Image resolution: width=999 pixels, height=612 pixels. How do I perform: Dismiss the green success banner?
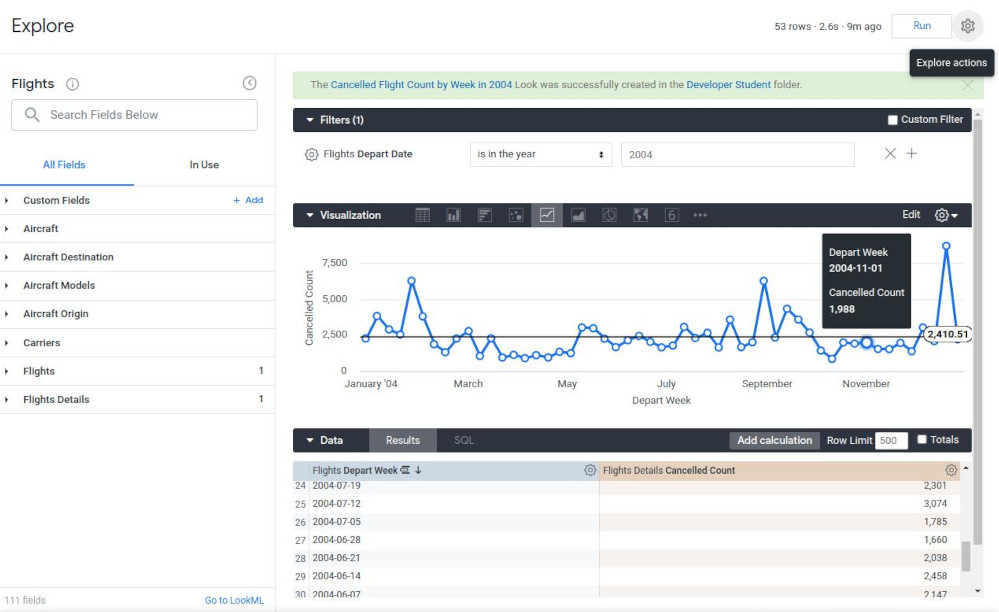(x=968, y=85)
